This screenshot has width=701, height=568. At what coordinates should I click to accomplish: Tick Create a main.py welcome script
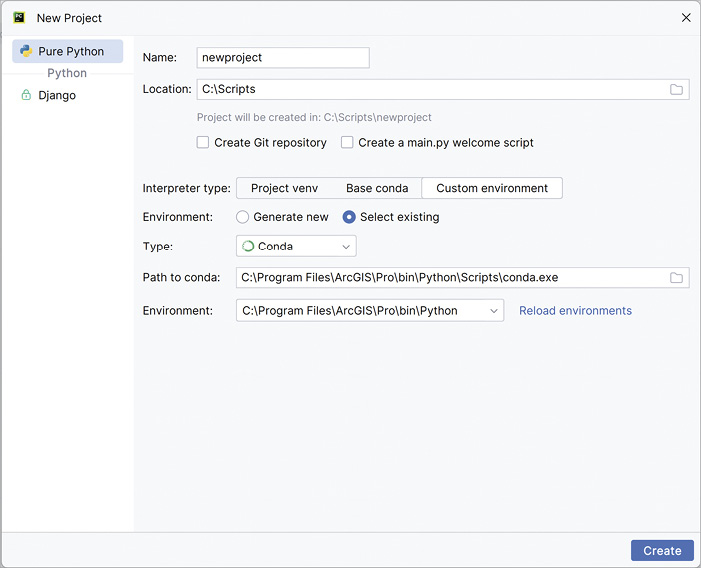348,143
